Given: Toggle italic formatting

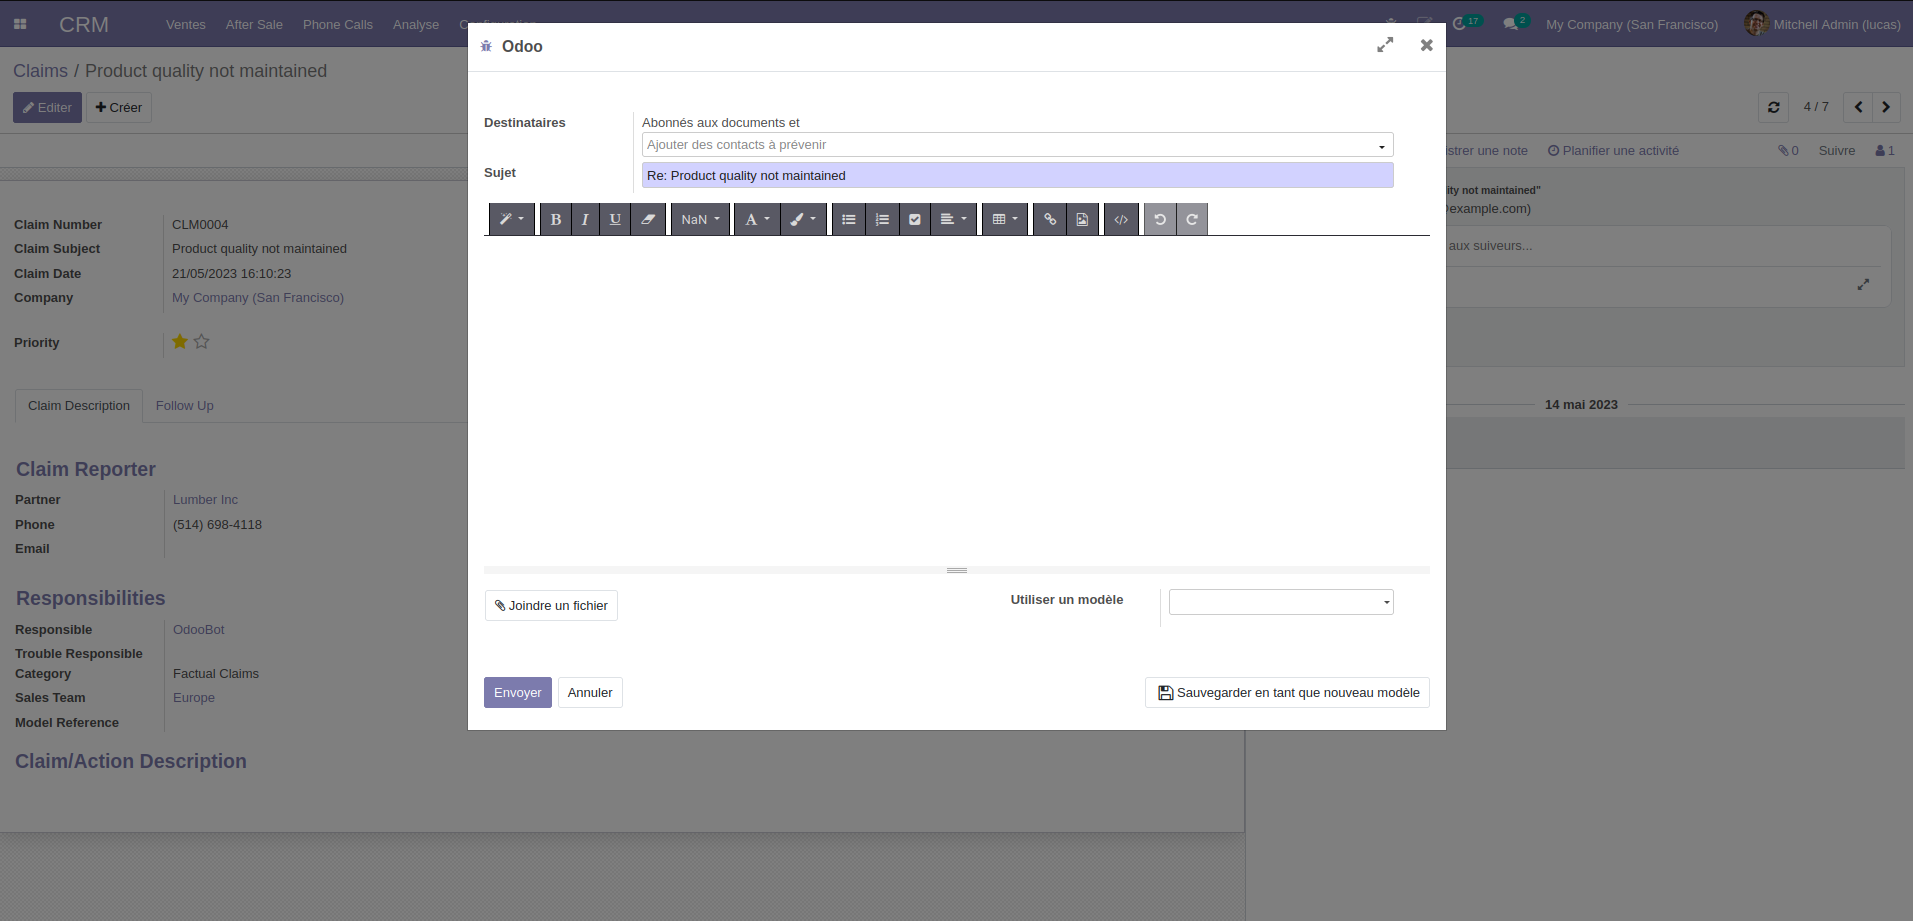Looking at the screenshot, I should [585, 219].
